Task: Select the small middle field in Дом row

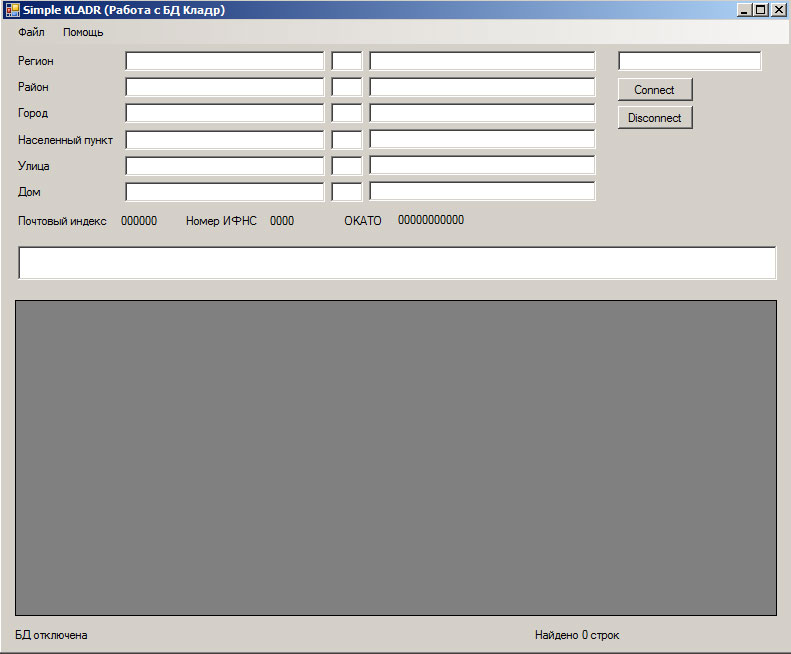Action: click(x=346, y=192)
